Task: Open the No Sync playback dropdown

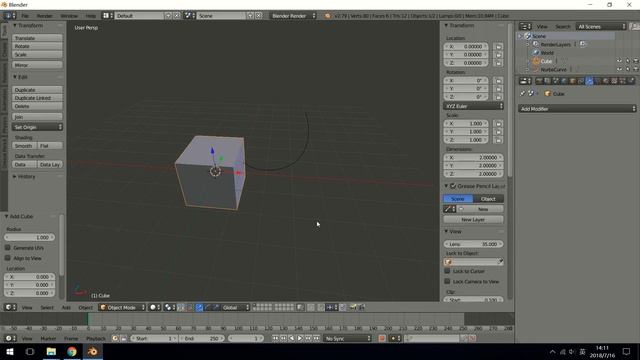Action: click(x=348, y=338)
